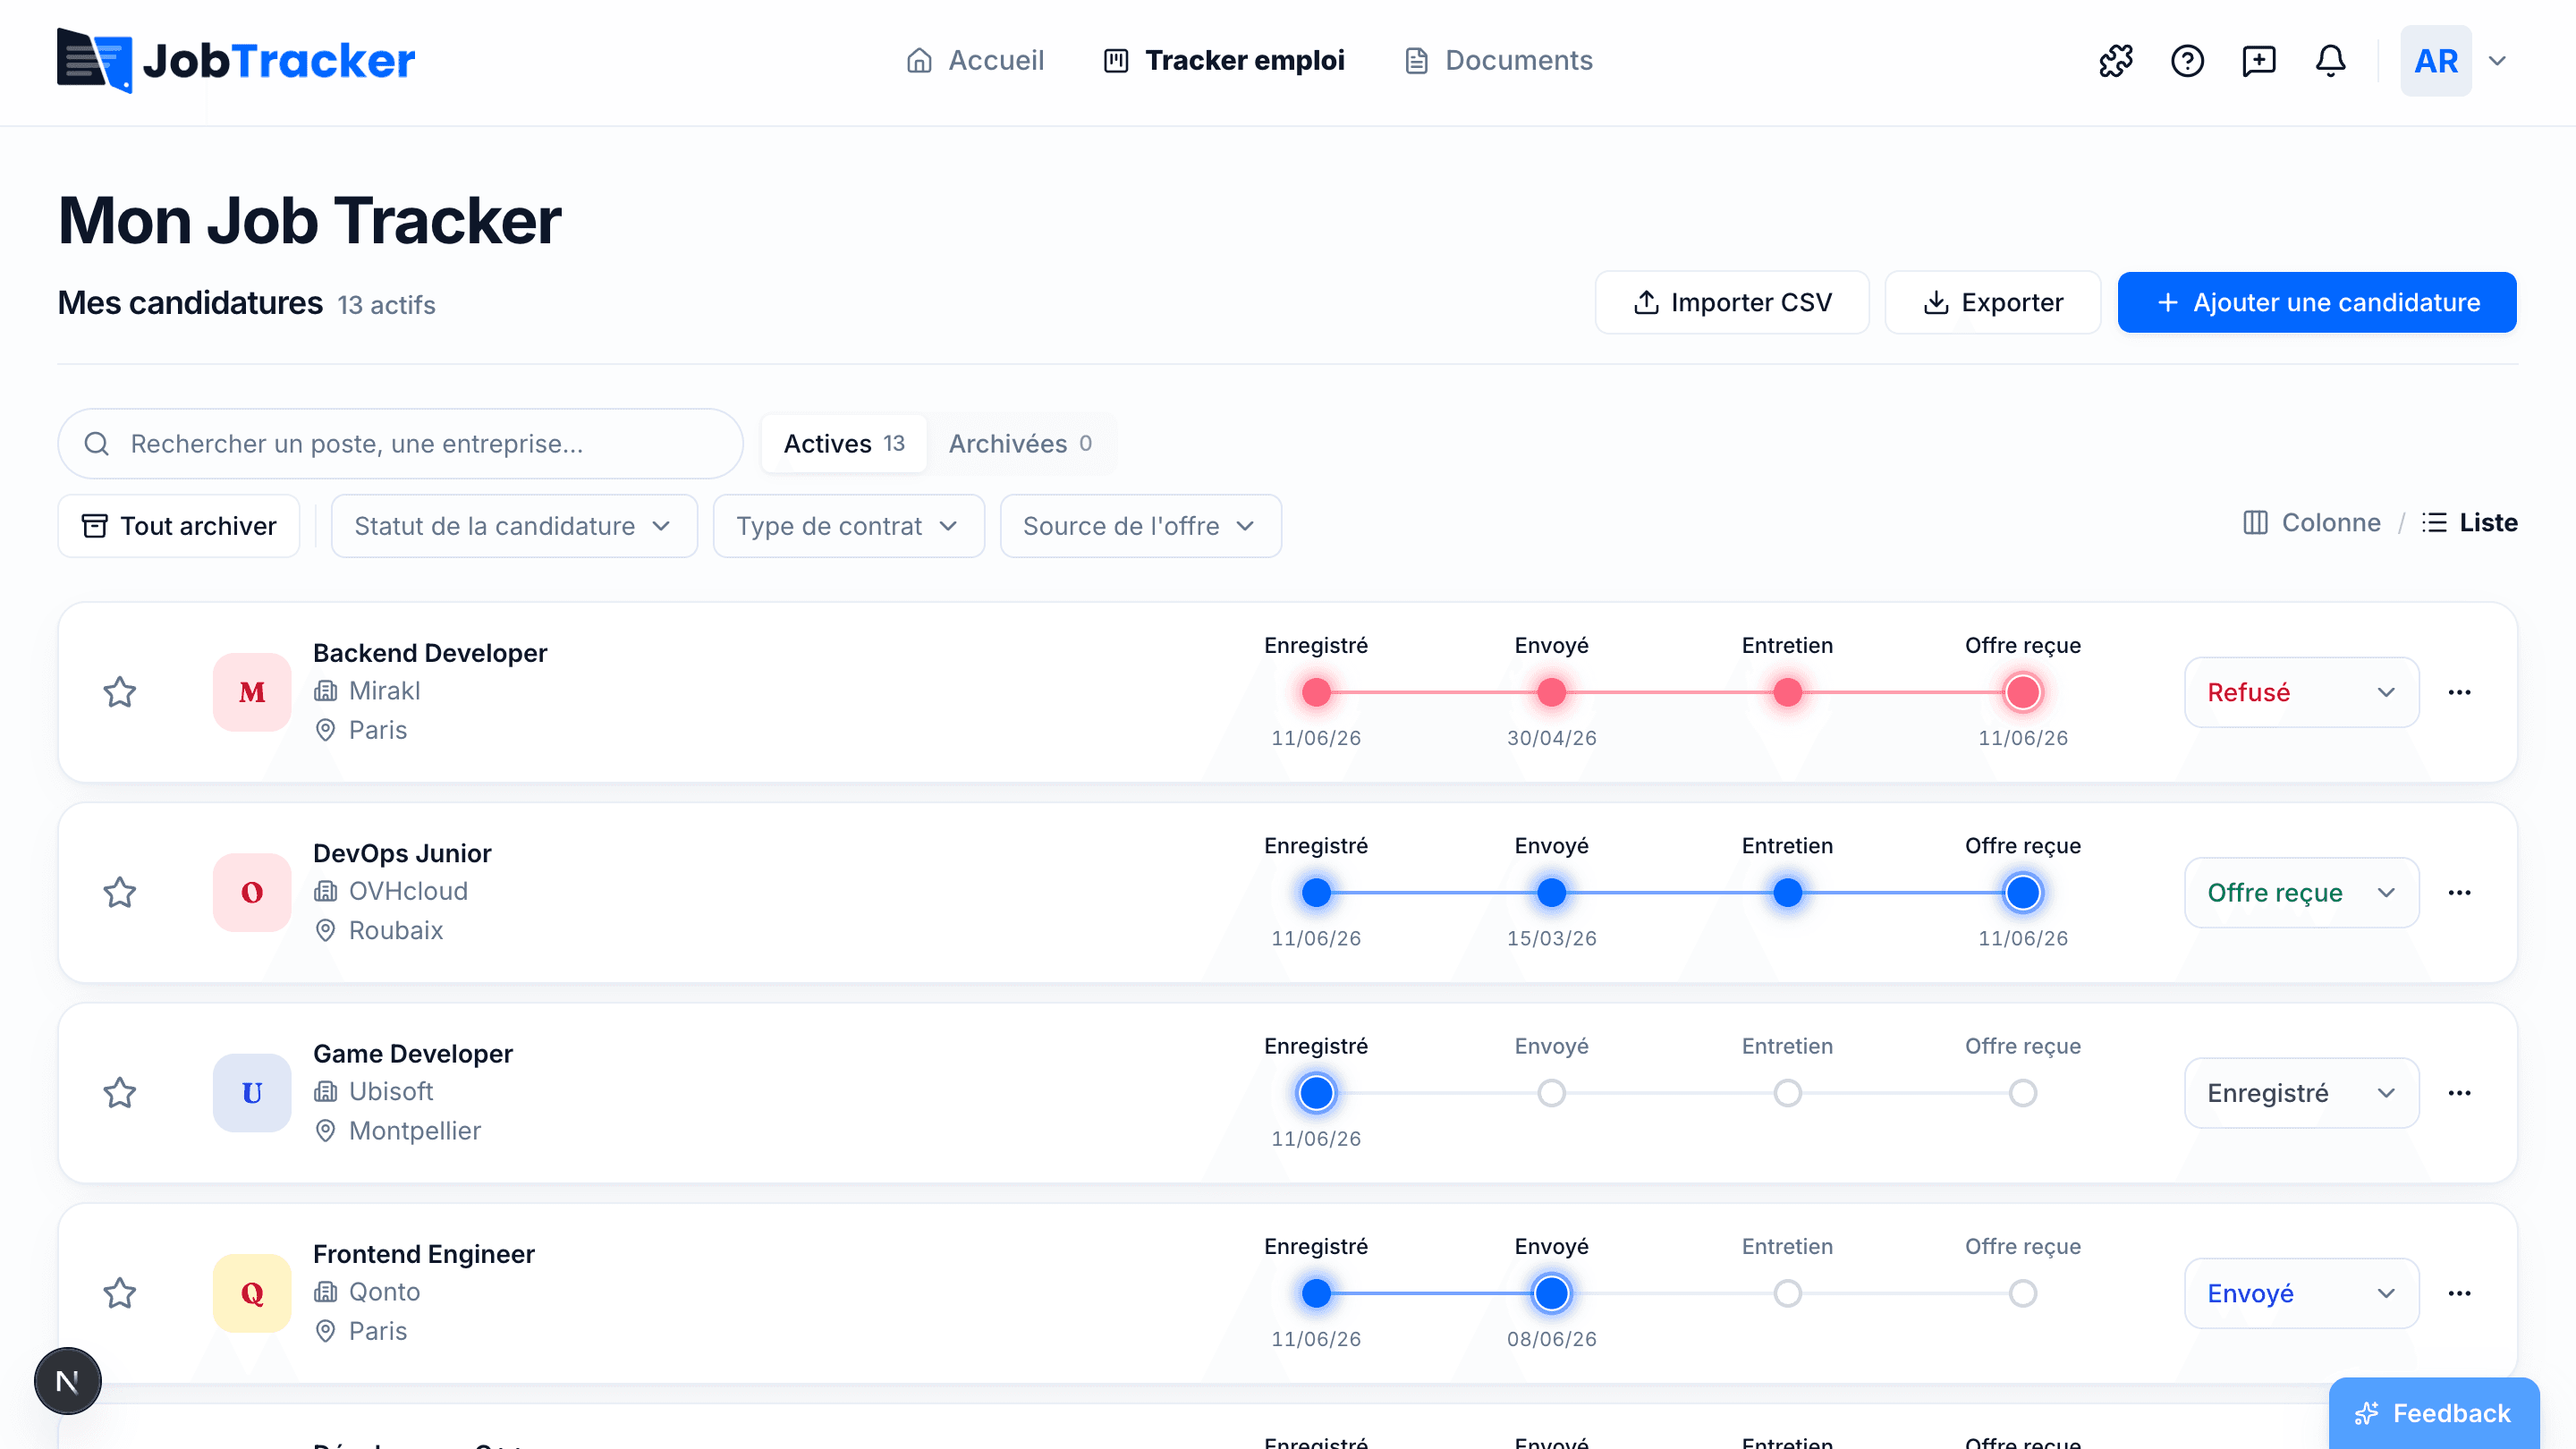Open the Refusé status dropdown

click(2302, 692)
